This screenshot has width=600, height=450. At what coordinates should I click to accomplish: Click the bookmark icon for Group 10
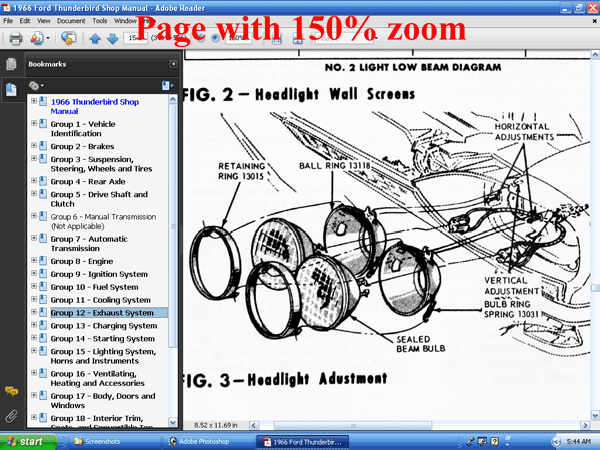click(x=43, y=287)
